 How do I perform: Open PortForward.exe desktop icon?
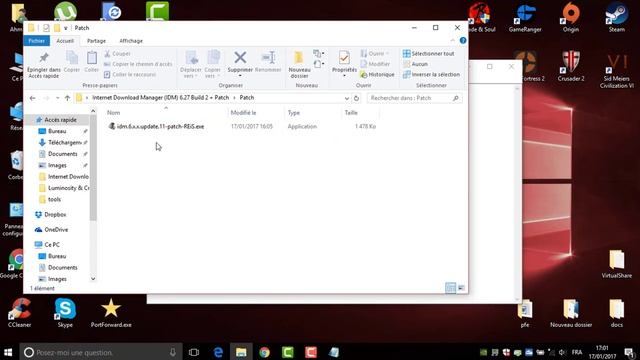point(111,313)
